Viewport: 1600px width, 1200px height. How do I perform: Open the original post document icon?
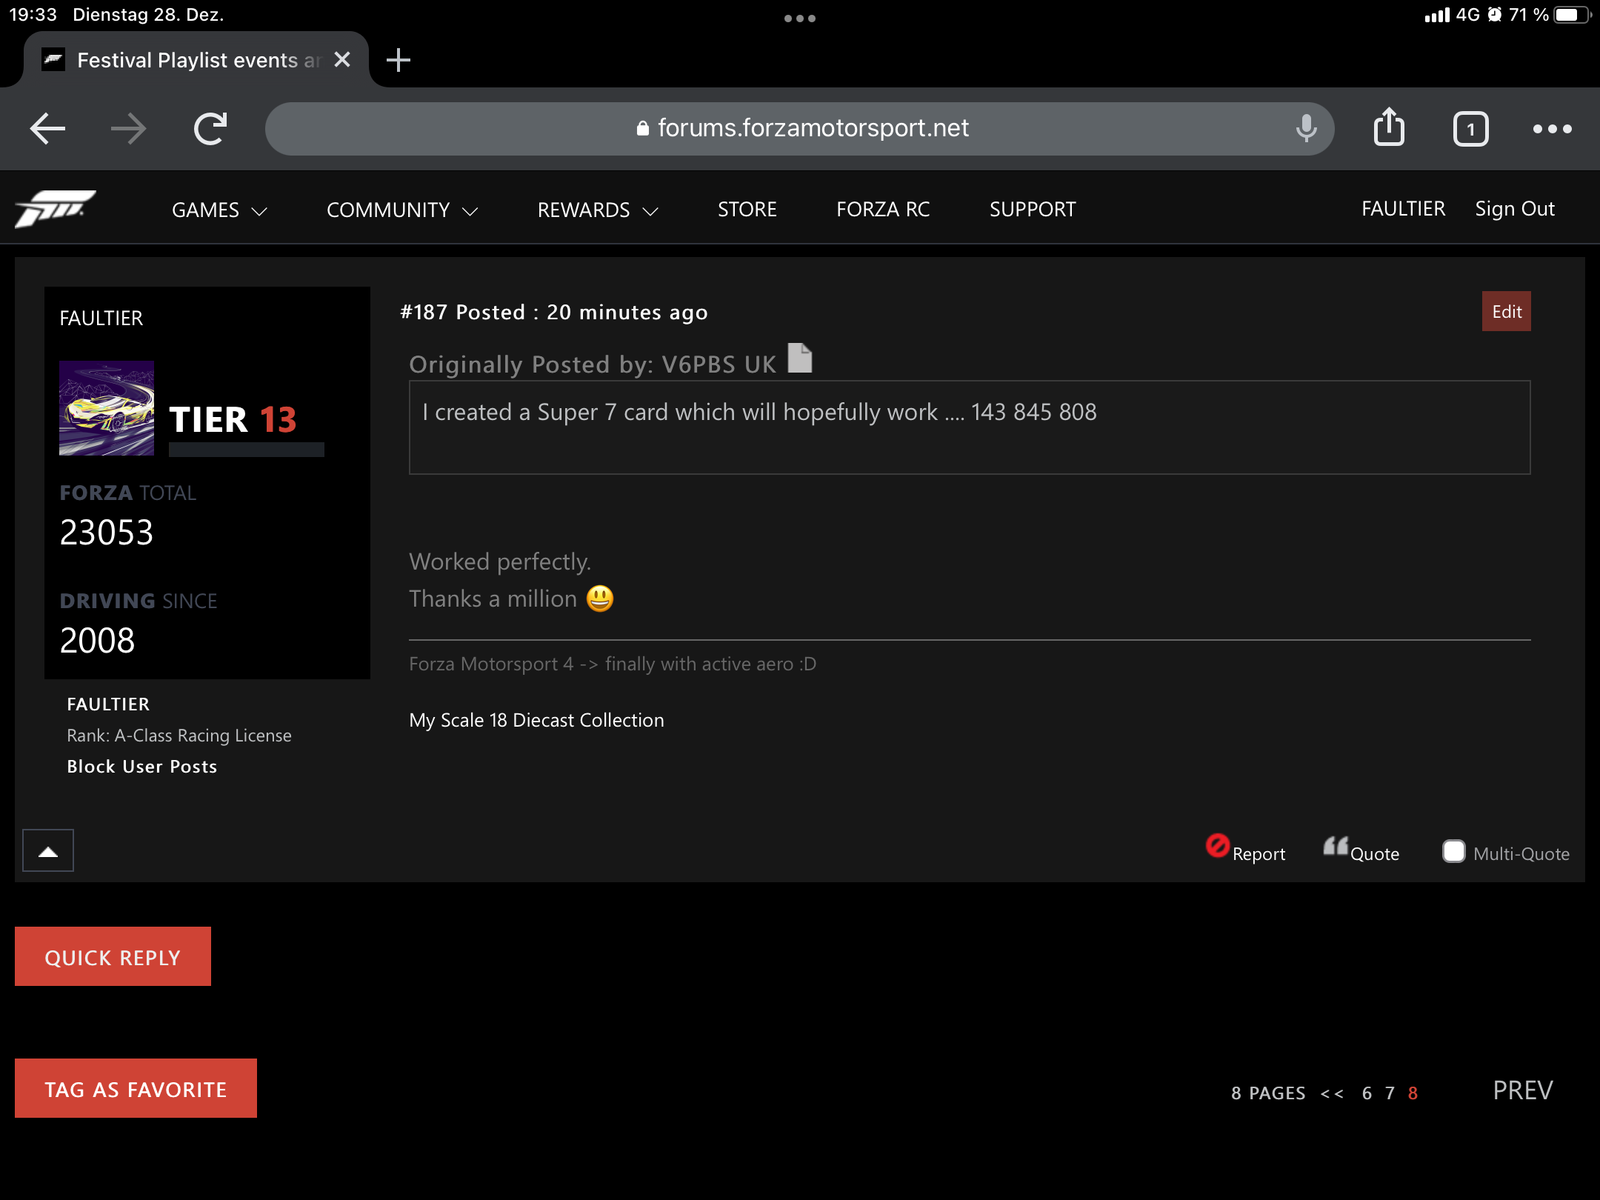coord(800,358)
